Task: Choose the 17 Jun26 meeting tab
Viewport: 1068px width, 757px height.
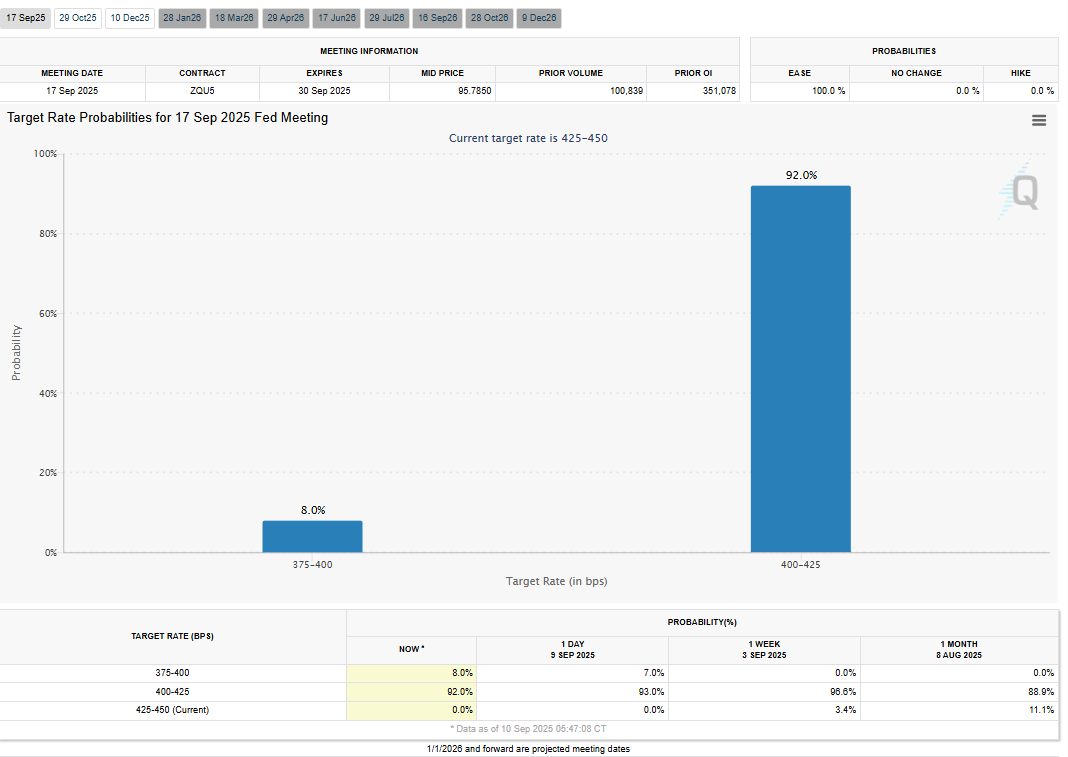Action: pyautogui.click(x=337, y=18)
